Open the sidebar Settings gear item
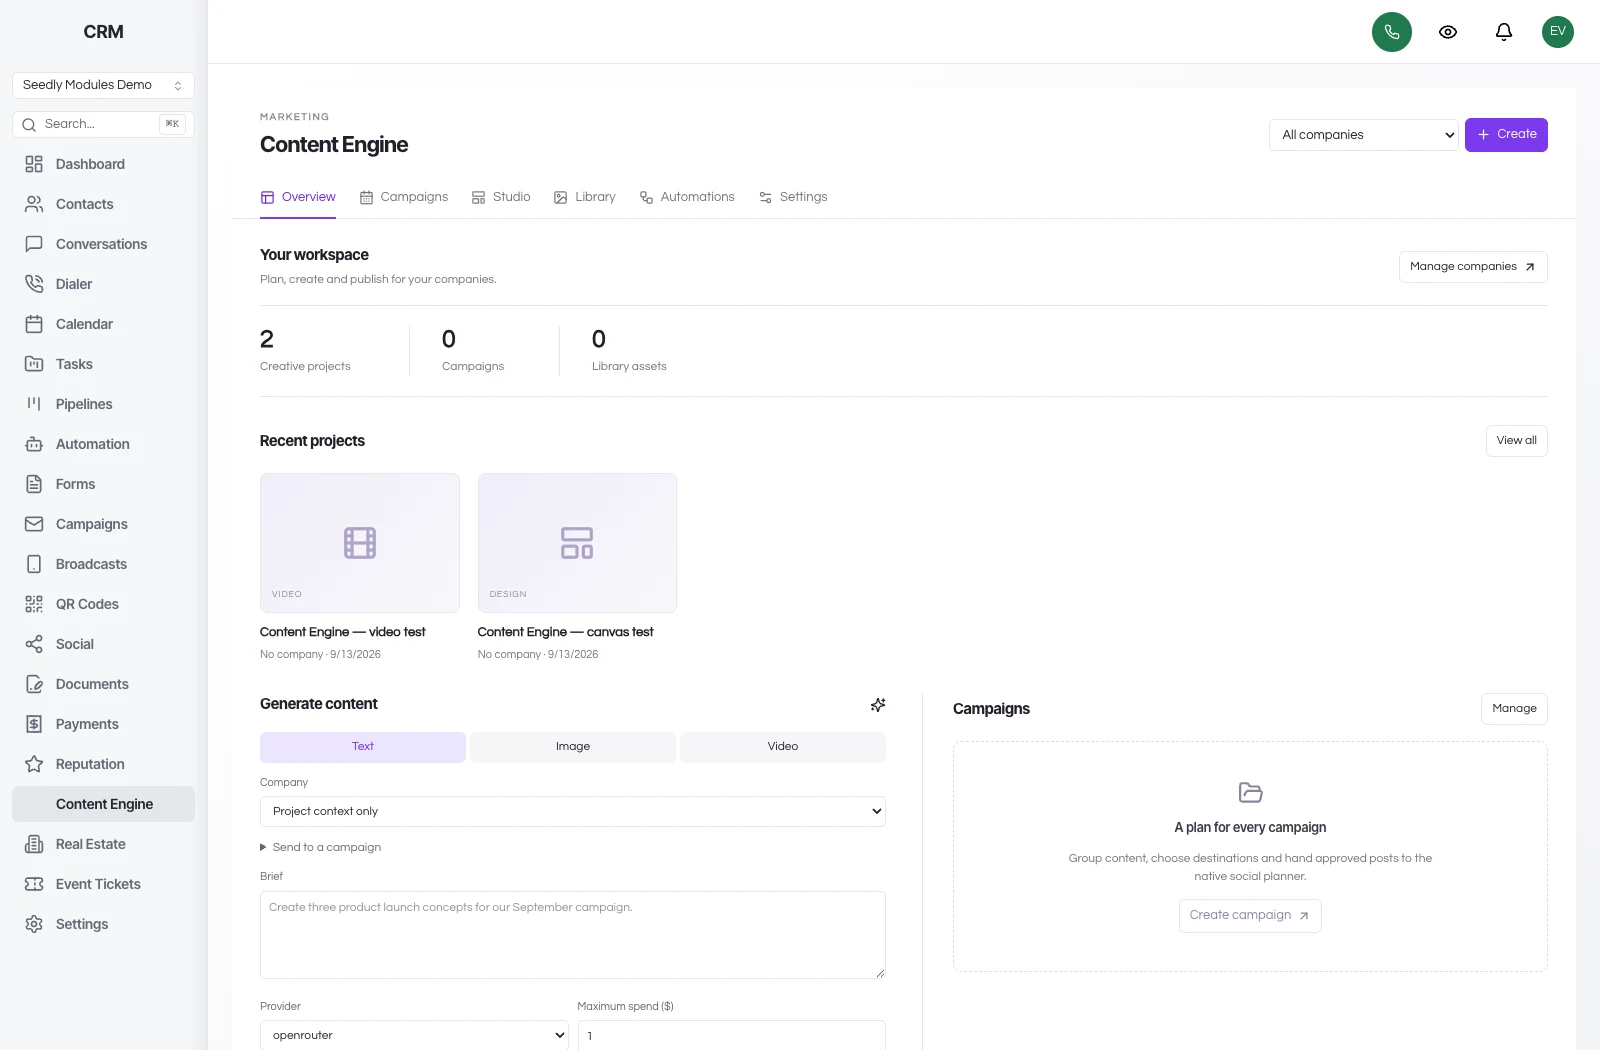The height and width of the screenshot is (1050, 1600). [x=103, y=924]
